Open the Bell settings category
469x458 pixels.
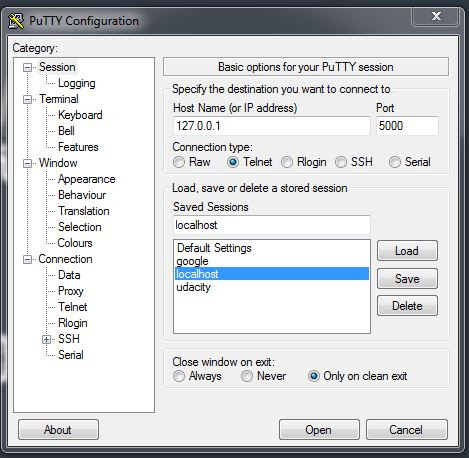(66, 131)
